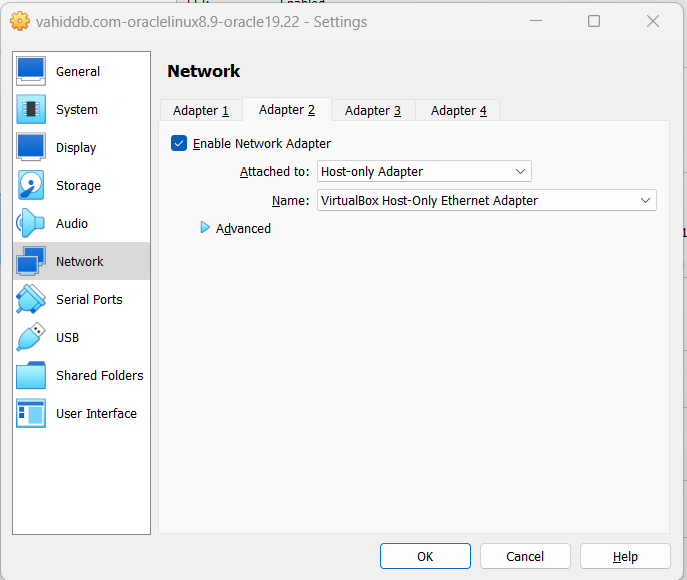Screen dimensions: 687x580
Task: Open the adapter Name dropdown
Action: click(x=486, y=201)
